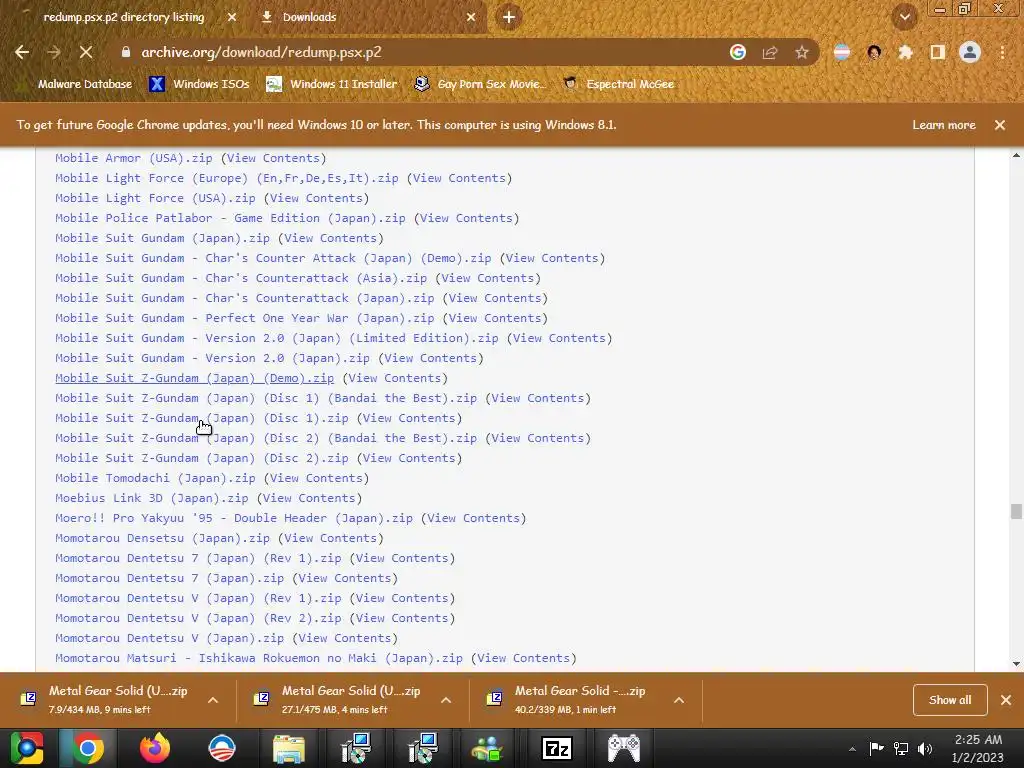The width and height of the screenshot is (1024, 768).
Task: Expand options for 40.2/339 MB download
Action: pos(679,700)
